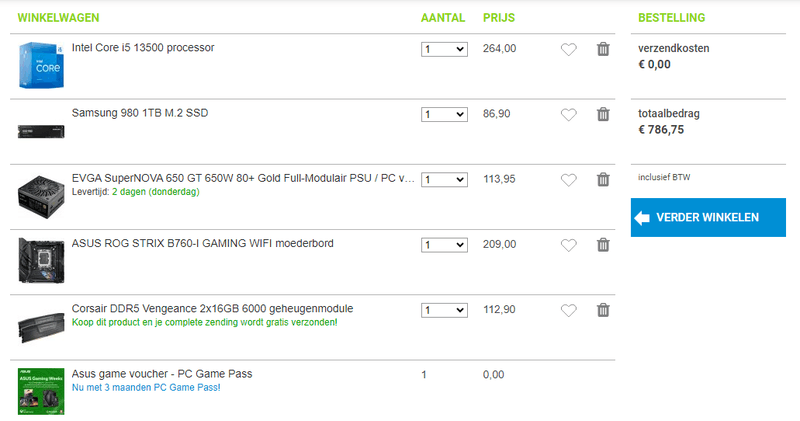The width and height of the screenshot is (800, 421).
Task: Open Asus game voucher PC Game Pass link
Action: (162, 374)
